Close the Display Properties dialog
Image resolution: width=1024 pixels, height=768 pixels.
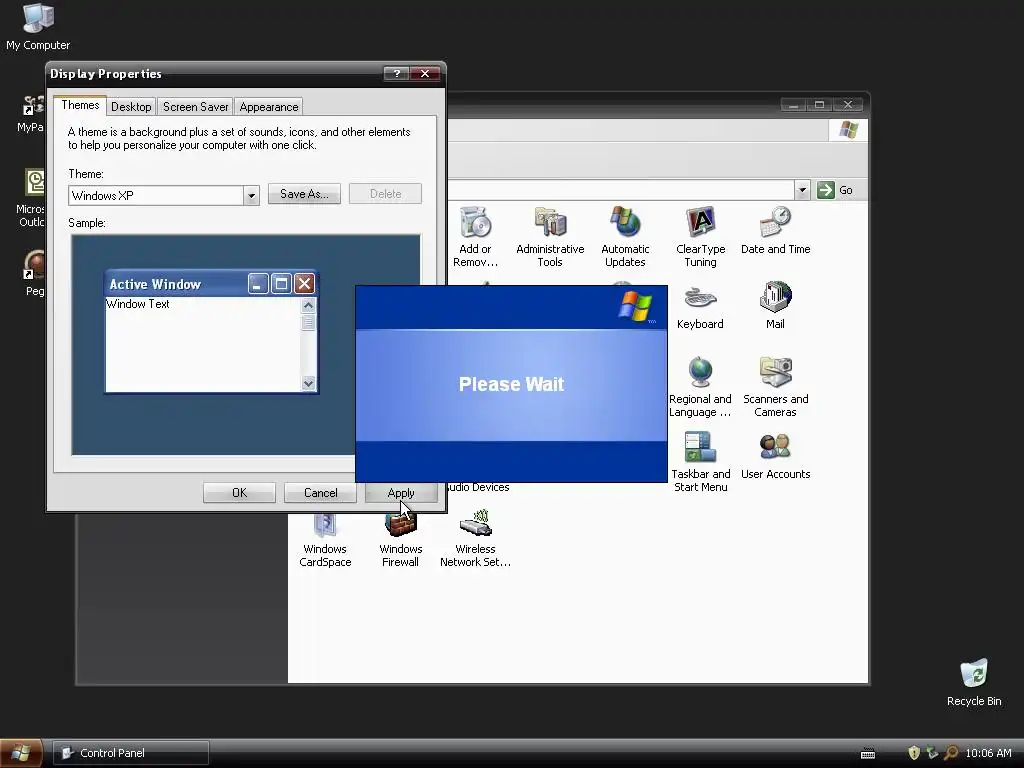(425, 73)
